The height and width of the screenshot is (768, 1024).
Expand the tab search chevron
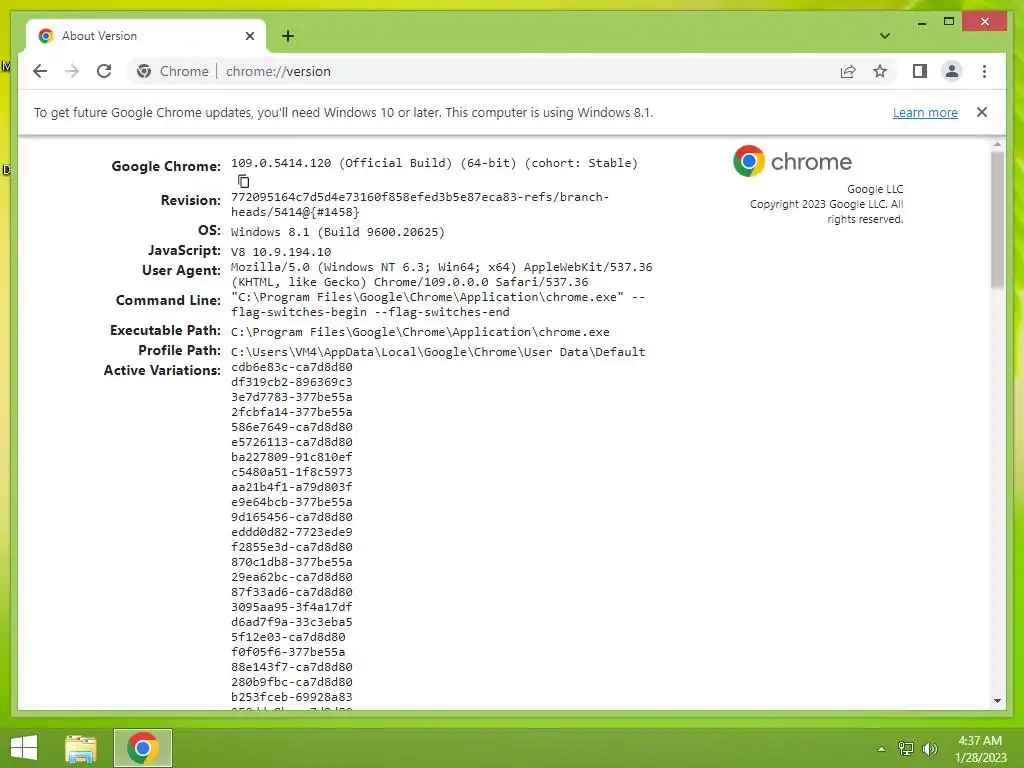click(x=885, y=36)
